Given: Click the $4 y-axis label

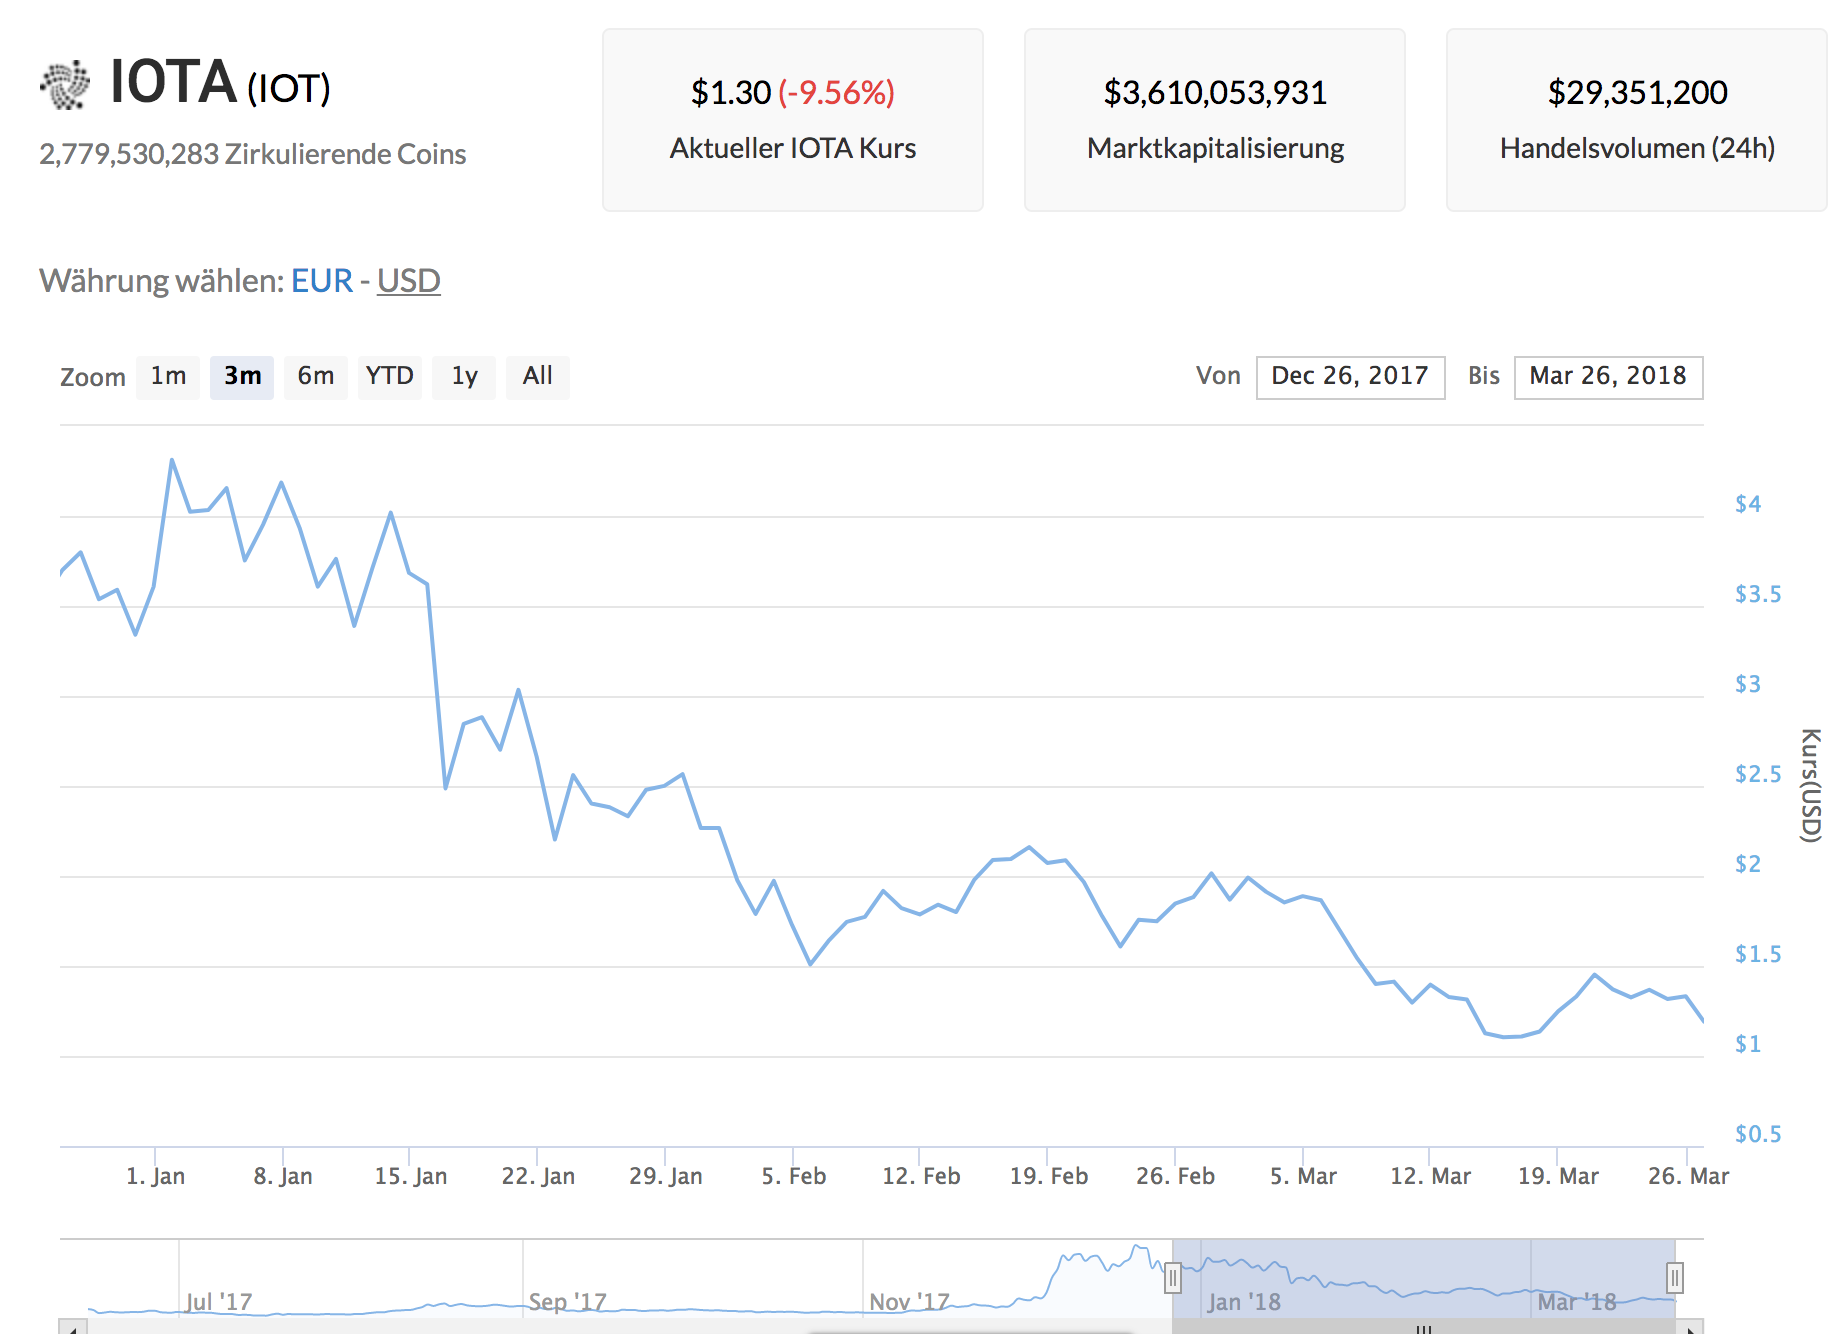Looking at the screenshot, I should [1748, 504].
